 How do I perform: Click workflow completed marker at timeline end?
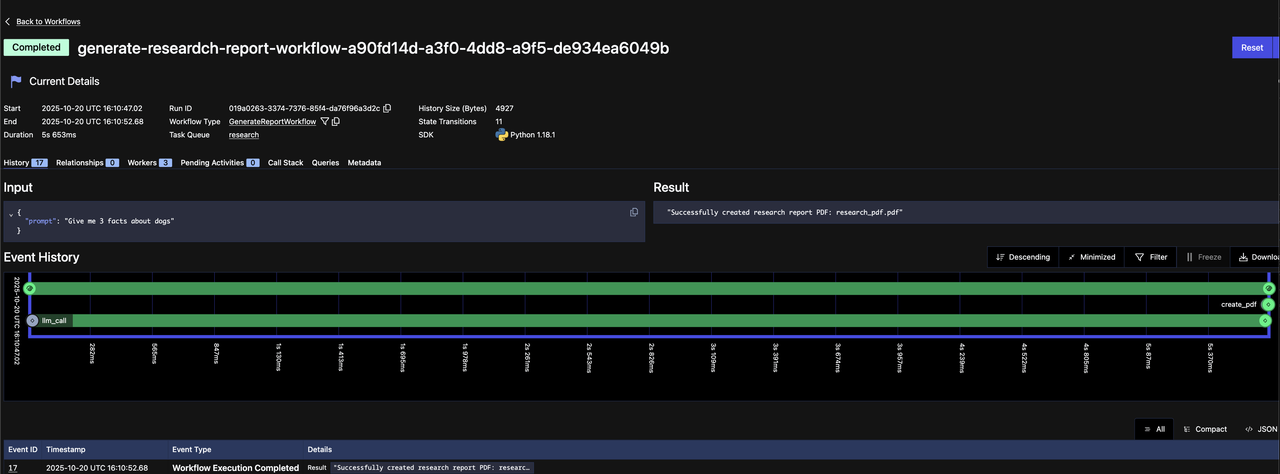pyautogui.click(x=1269, y=288)
